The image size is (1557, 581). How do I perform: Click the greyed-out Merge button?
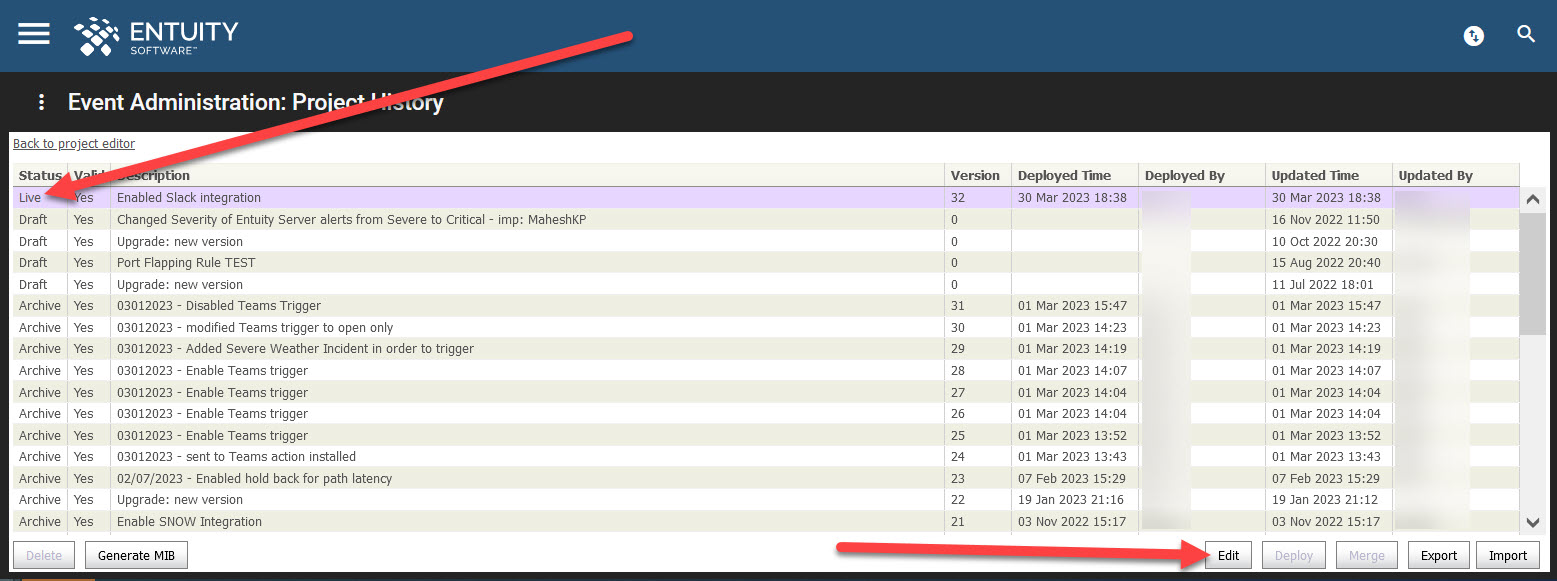1367,556
